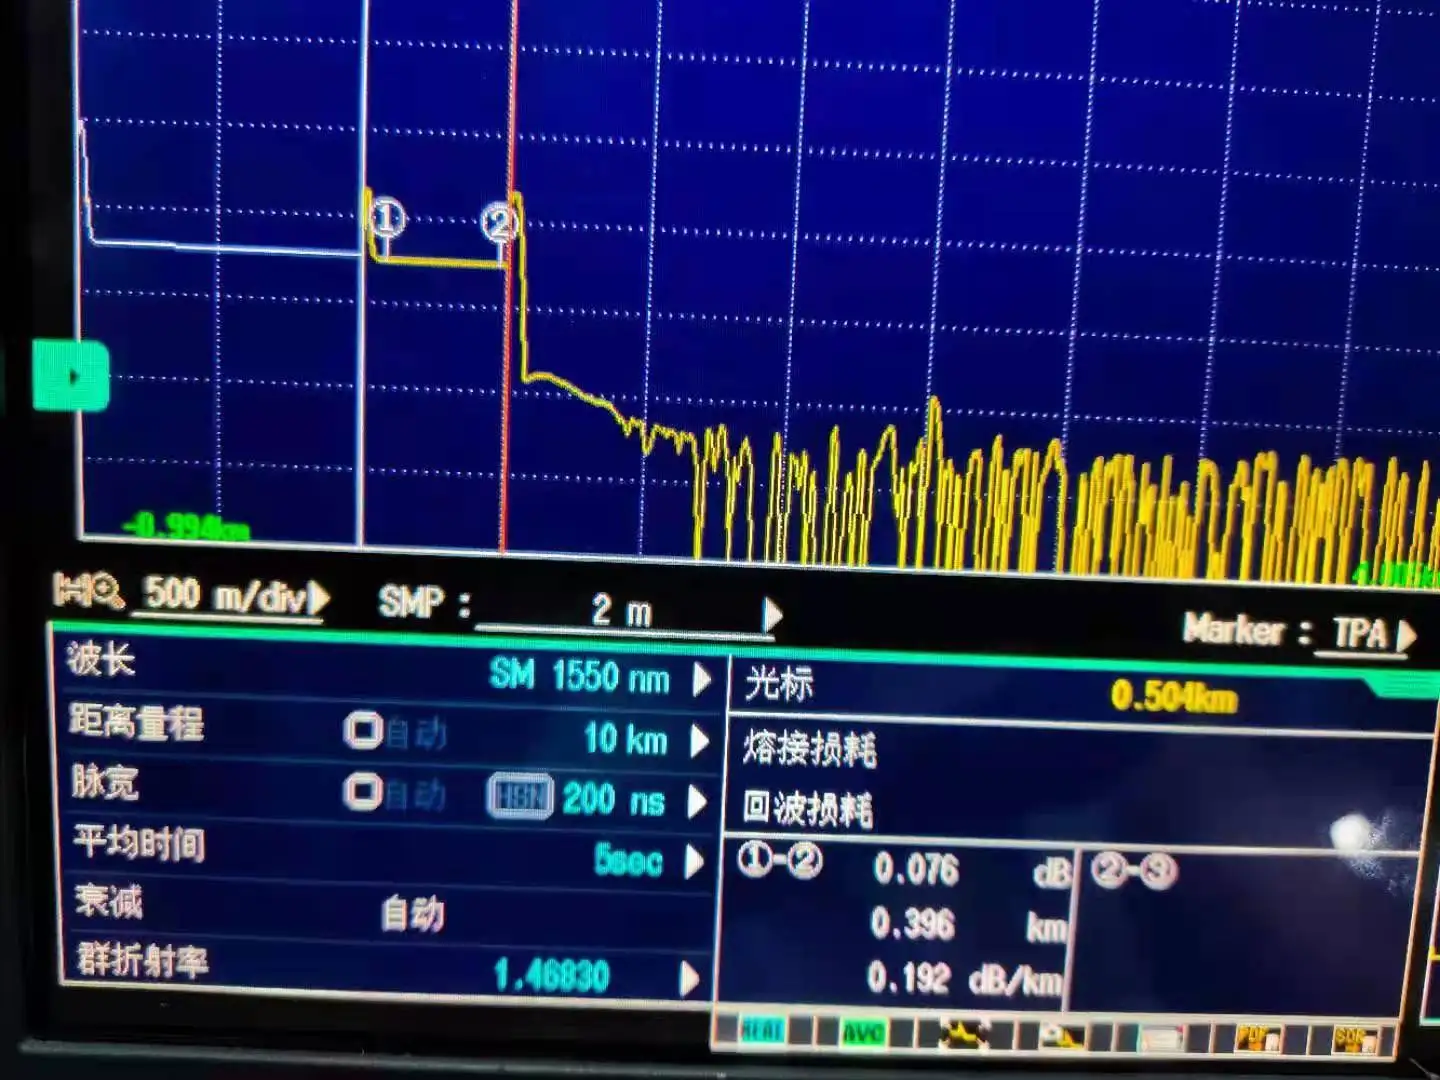Tap the 衰减 attenuation label
This screenshot has width=1440, height=1080.
(108, 901)
